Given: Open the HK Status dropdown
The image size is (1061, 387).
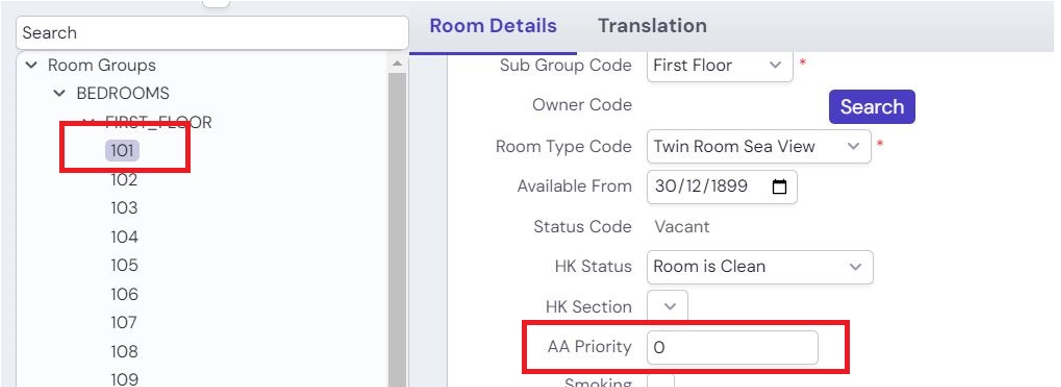Looking at the screenshot, I should 760,267.
